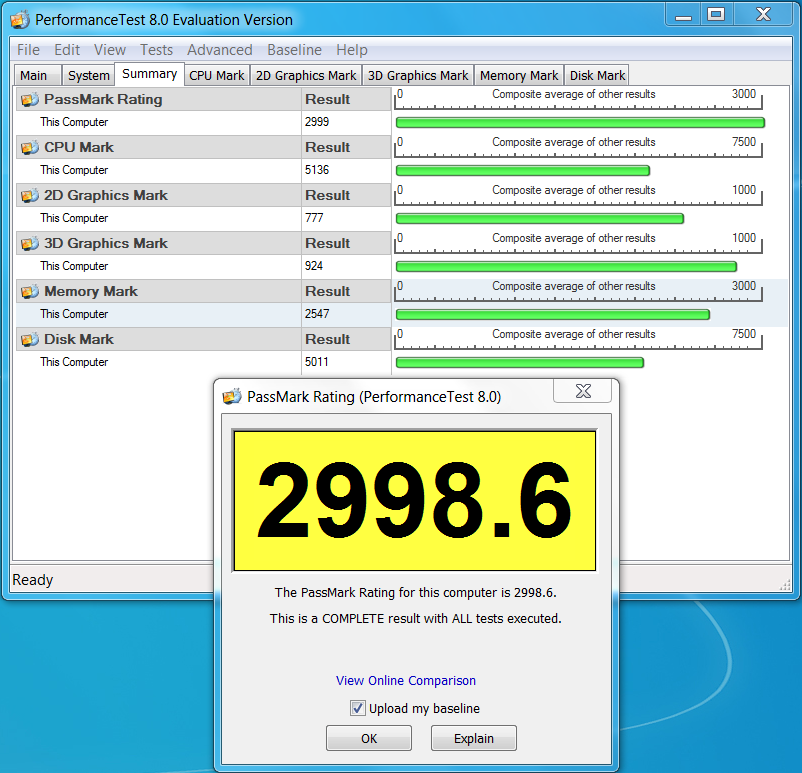This screenshot has width=802, height=773.
Task: Click the PassMark Rating dialog title icon
Action: click(232, 396)
